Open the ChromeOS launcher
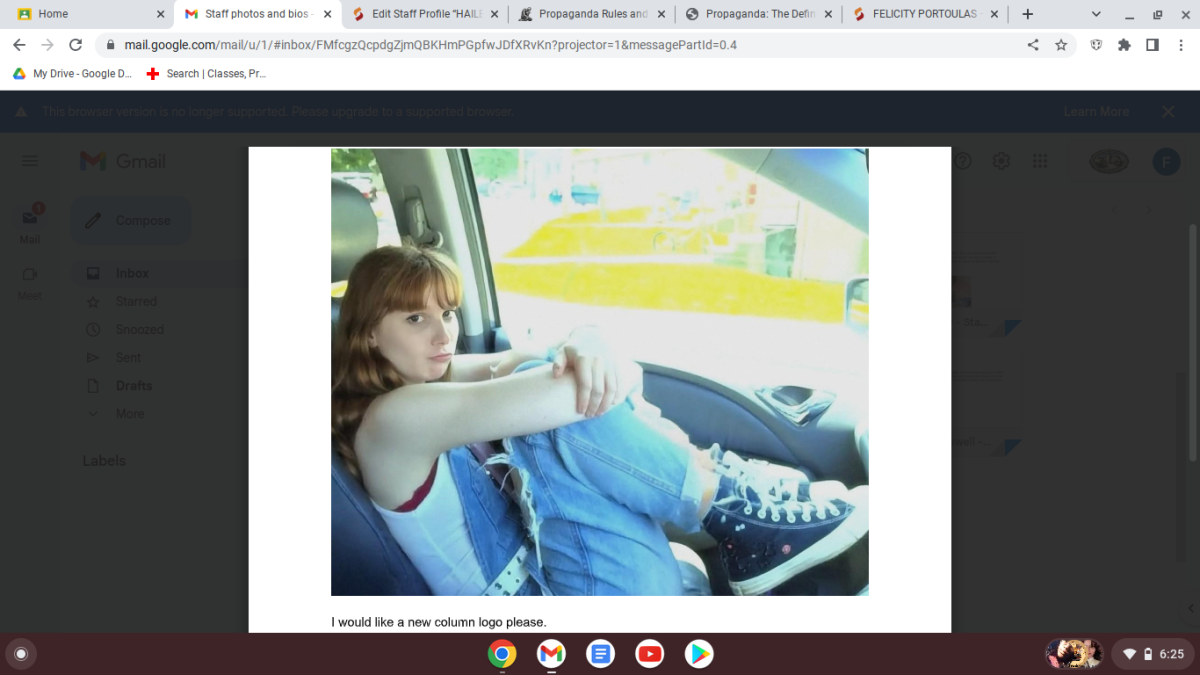Viewport: 1200px width, 675px height. pos(20,654)
